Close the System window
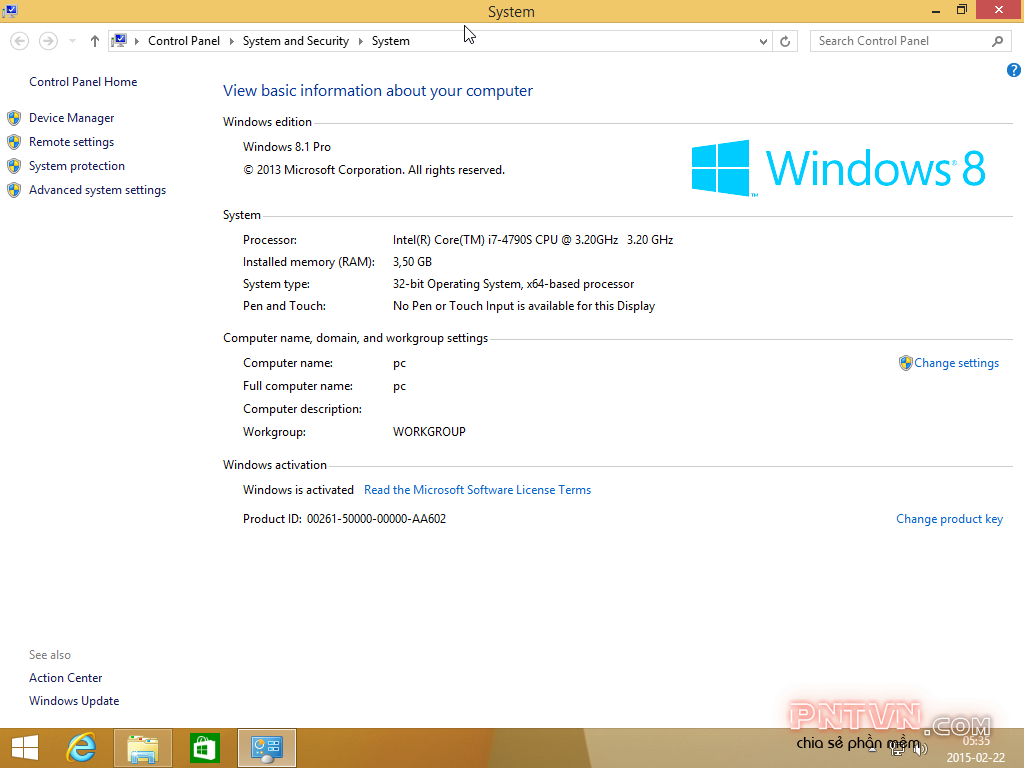This screenshot has height=768, width=1024. (999, 10)
